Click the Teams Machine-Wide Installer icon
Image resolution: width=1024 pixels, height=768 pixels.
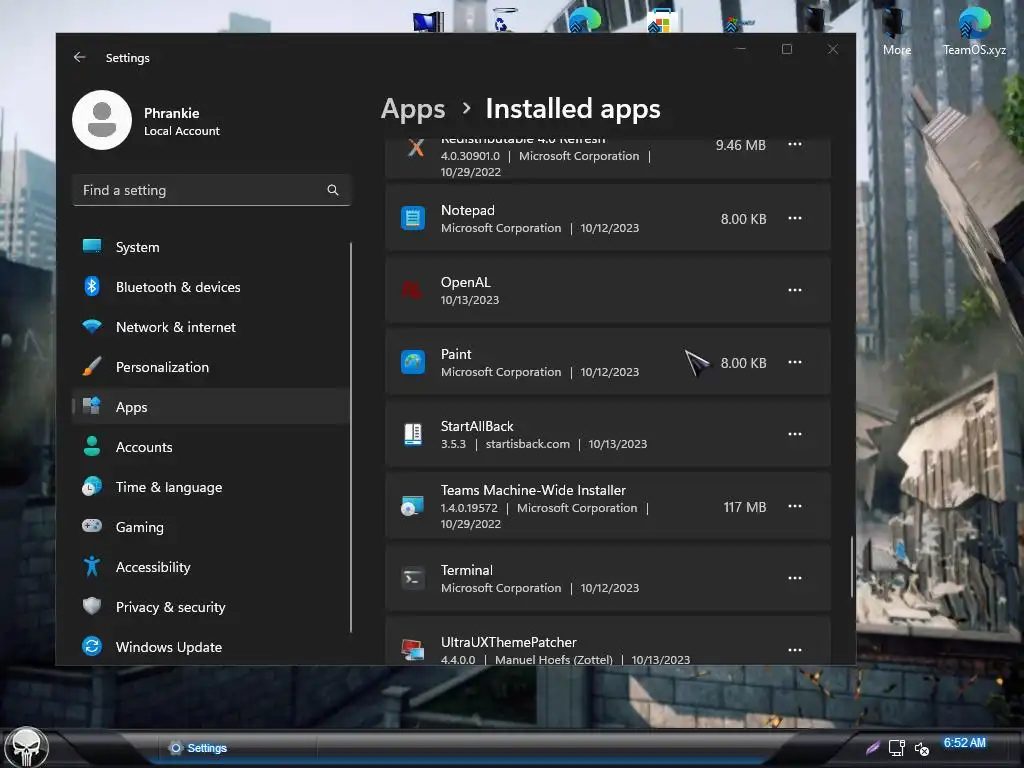pyautogui.click(x=413, y=506)
